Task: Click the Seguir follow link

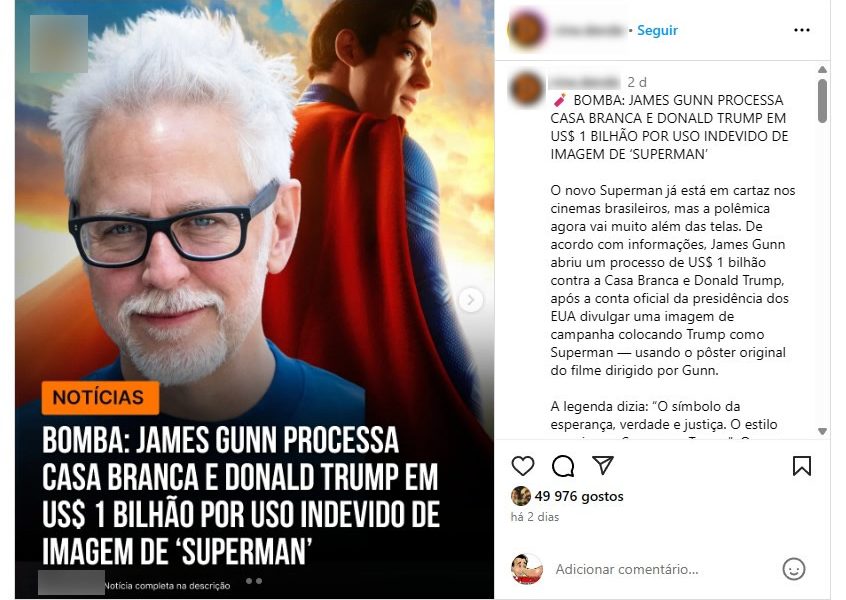Action: pyautogui.click(x=657, y=30)
